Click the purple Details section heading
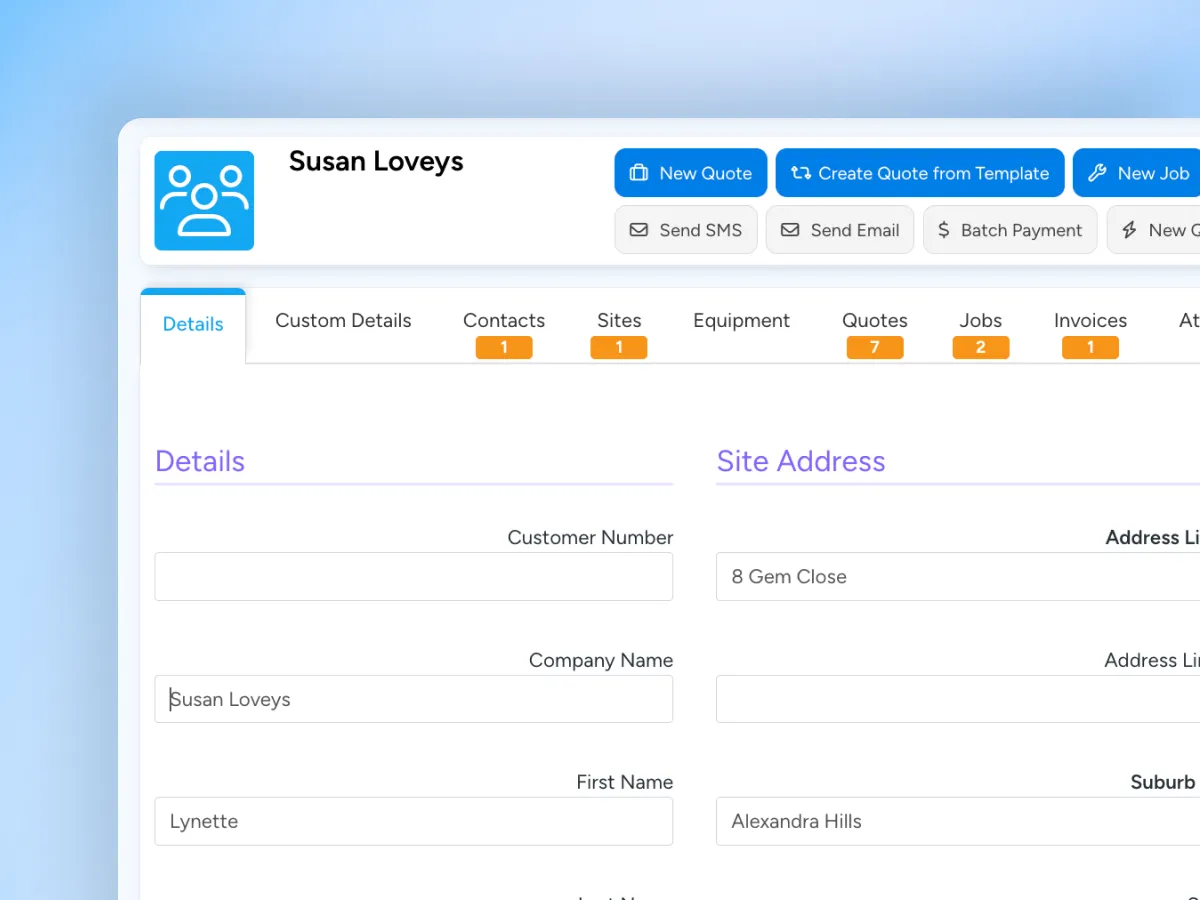The image size is (1200, 900). [x=200, y=461]
